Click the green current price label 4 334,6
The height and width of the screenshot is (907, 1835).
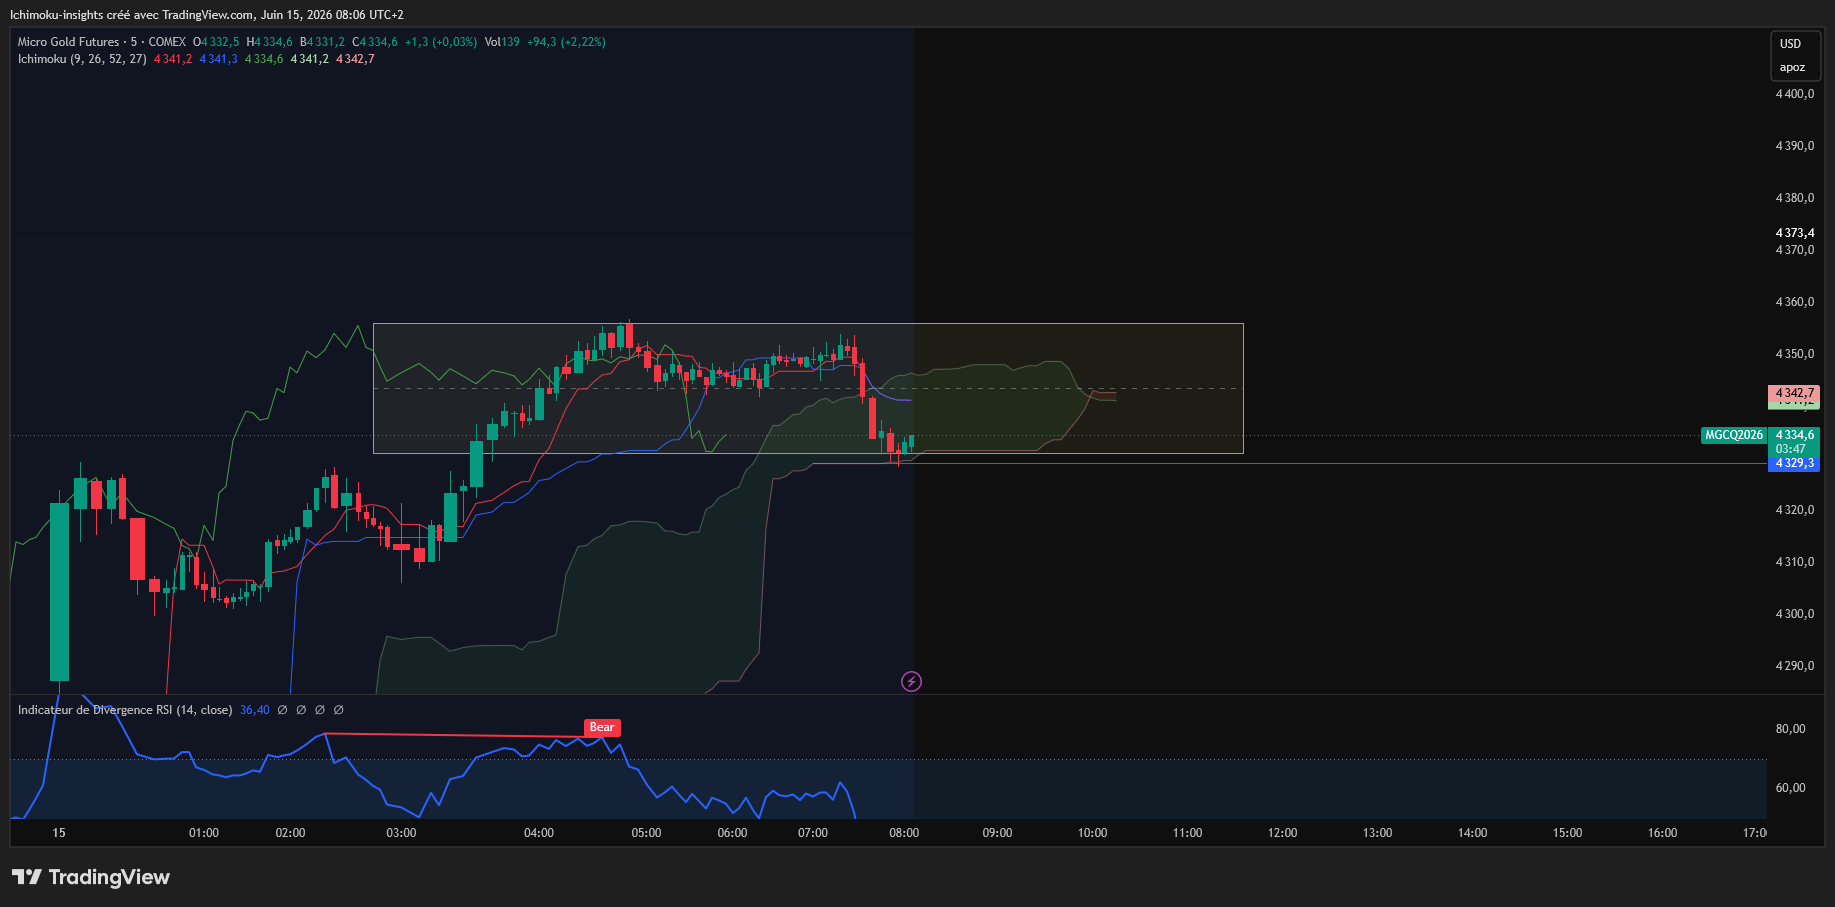point(1794,435)
